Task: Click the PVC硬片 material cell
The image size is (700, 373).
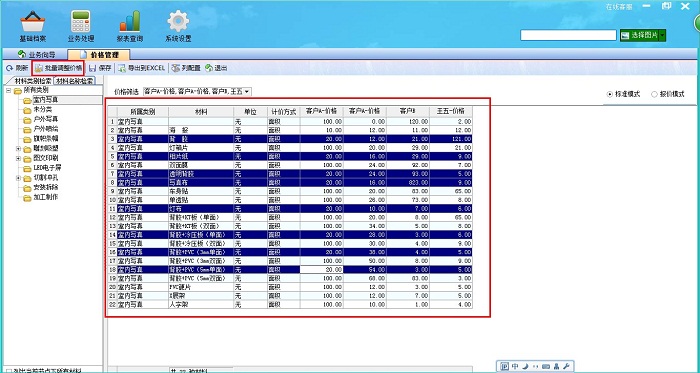Action: [201, 287]
